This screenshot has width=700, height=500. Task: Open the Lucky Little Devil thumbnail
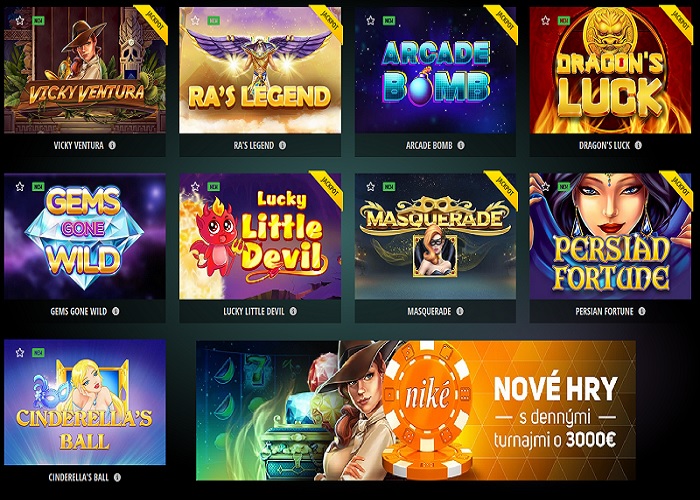[260, 236]
